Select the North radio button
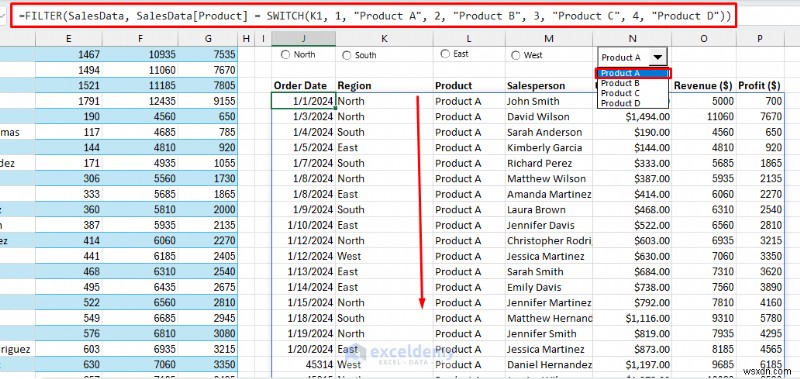800x379 pixels. tap(285, 55)
